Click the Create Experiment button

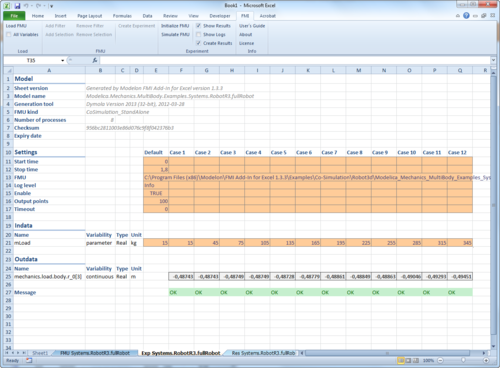tap(137, 26)
